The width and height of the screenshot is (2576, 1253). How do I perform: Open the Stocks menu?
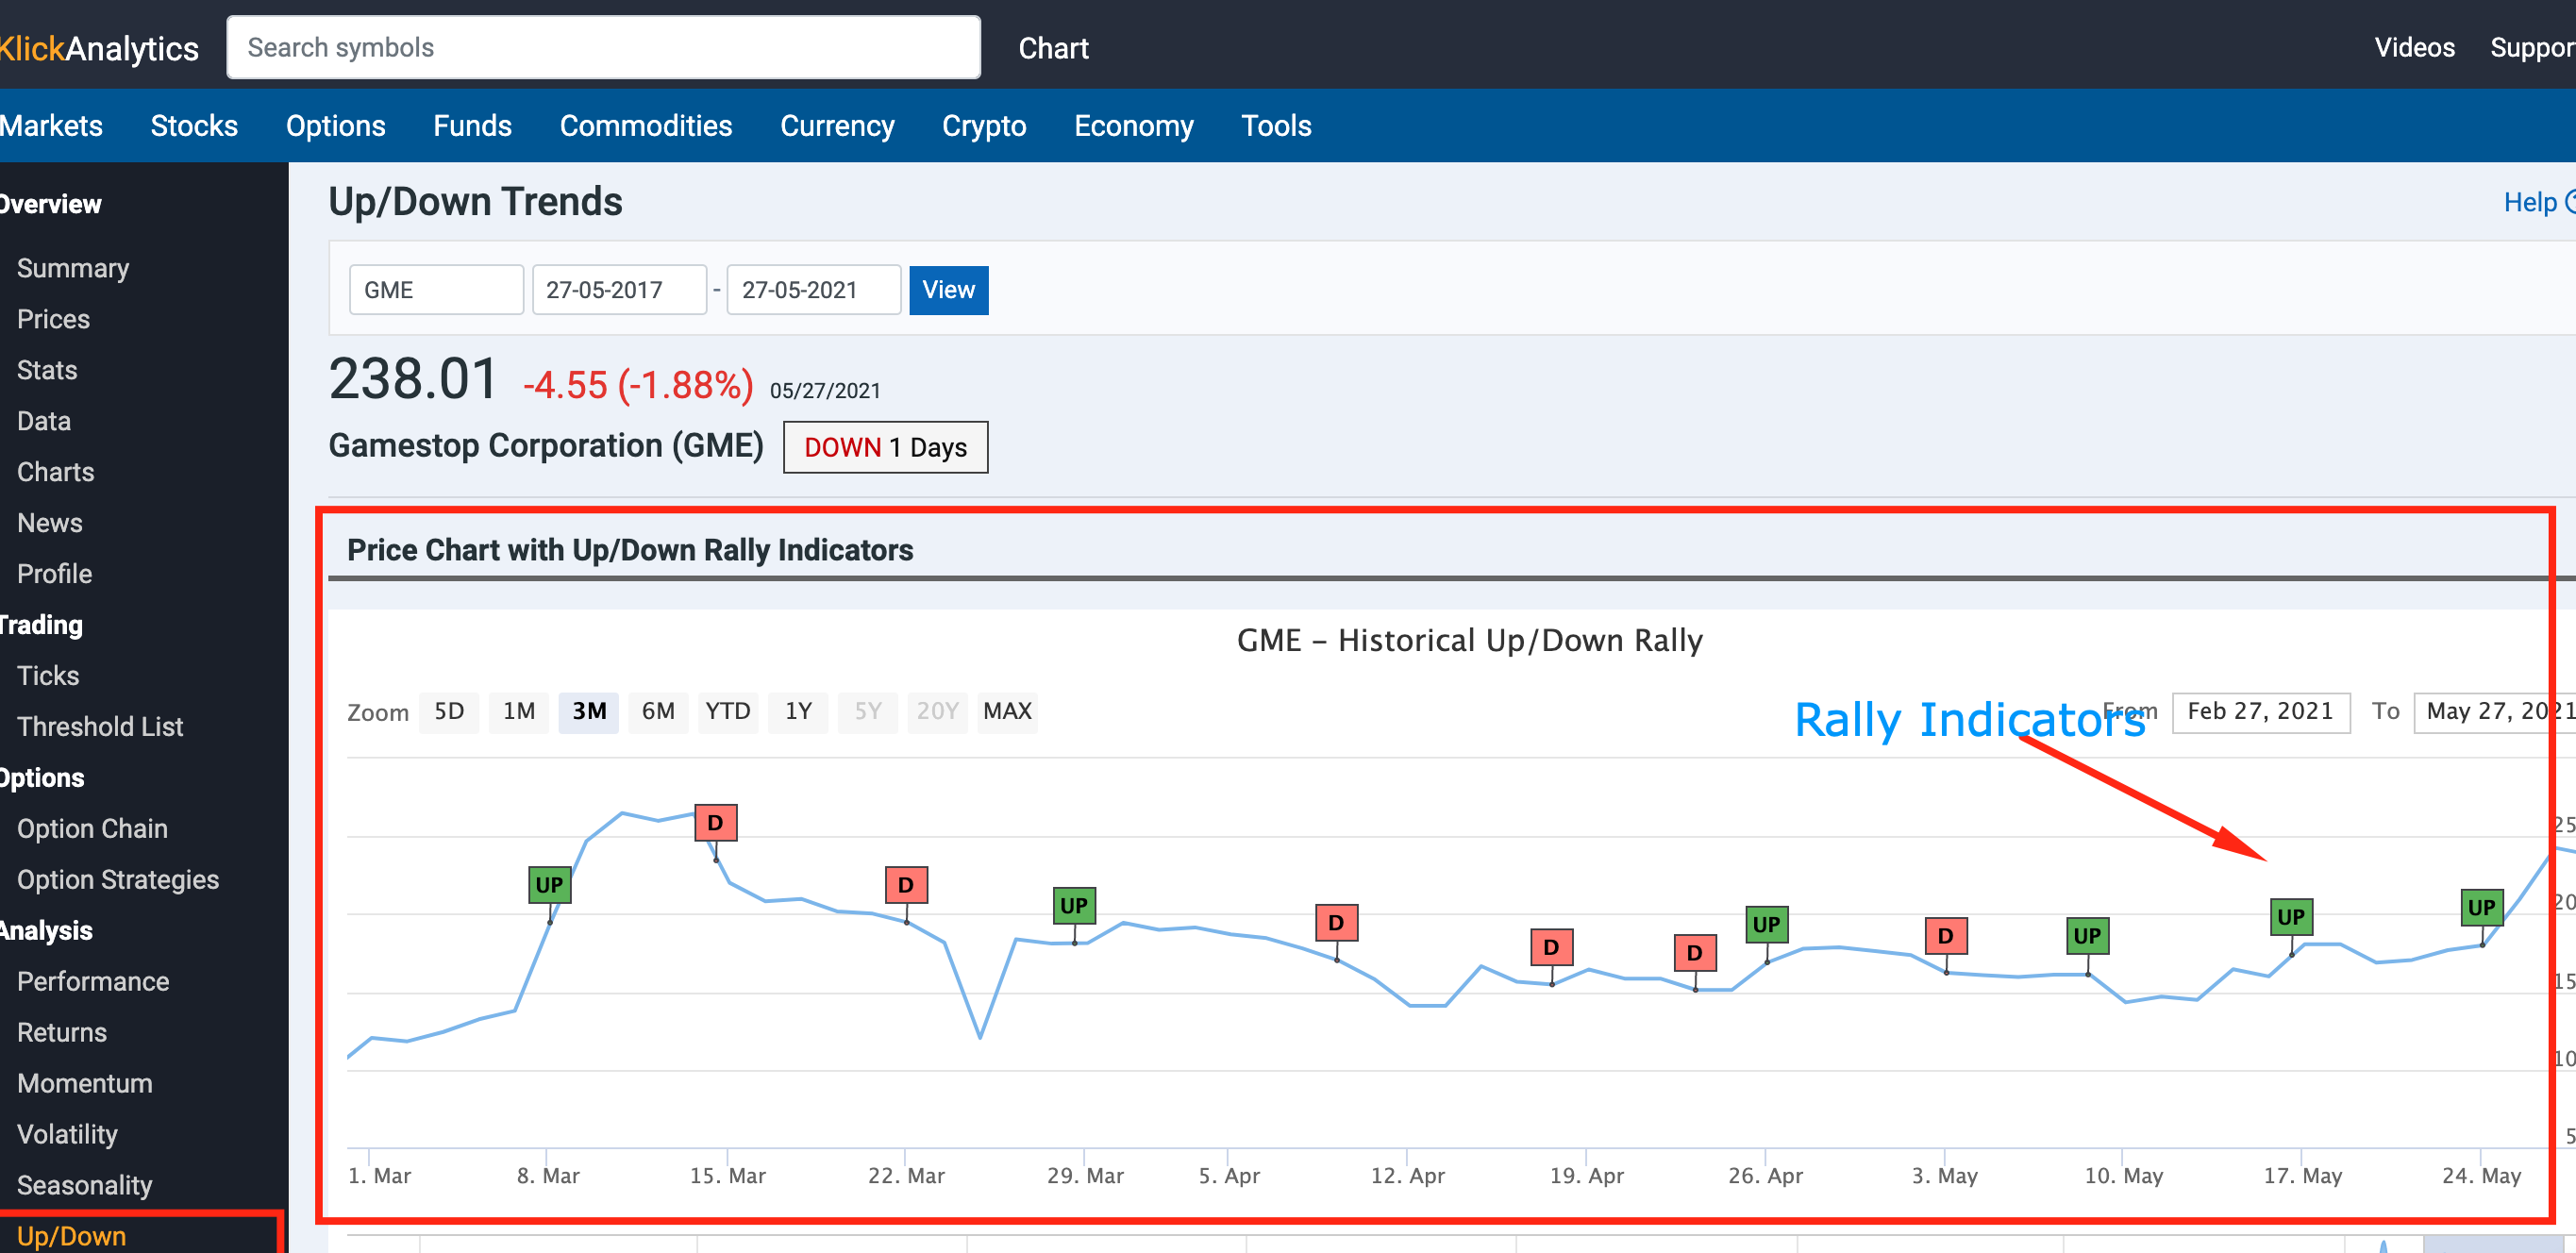[x=194, y=125]
